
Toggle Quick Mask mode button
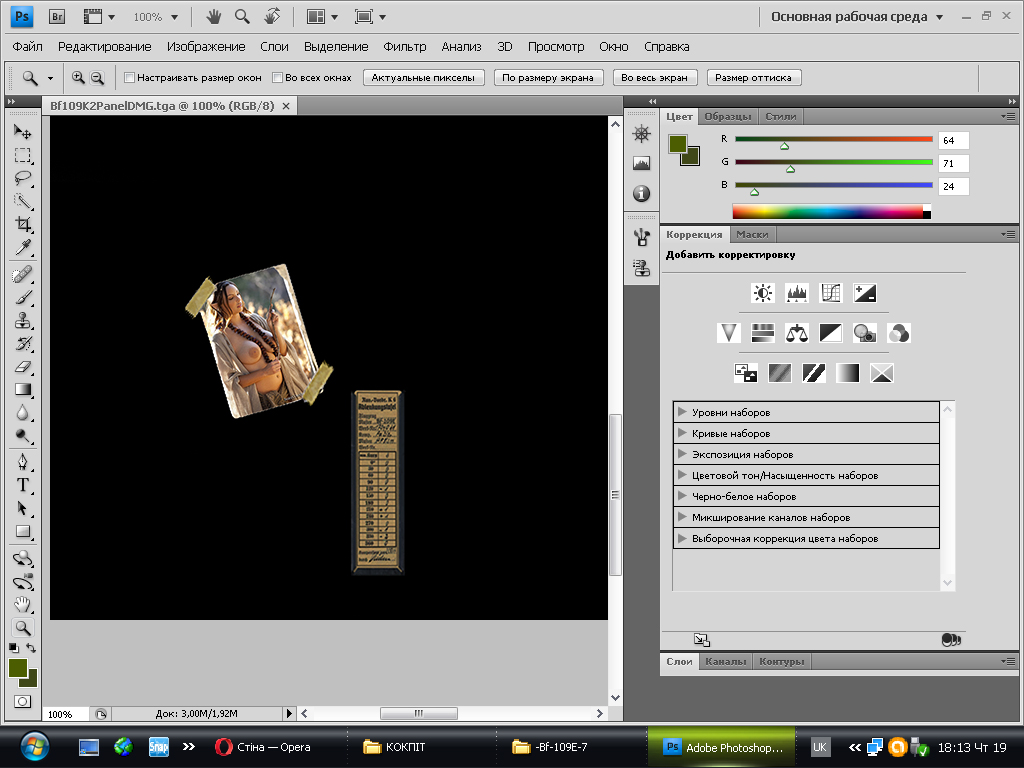22,701
